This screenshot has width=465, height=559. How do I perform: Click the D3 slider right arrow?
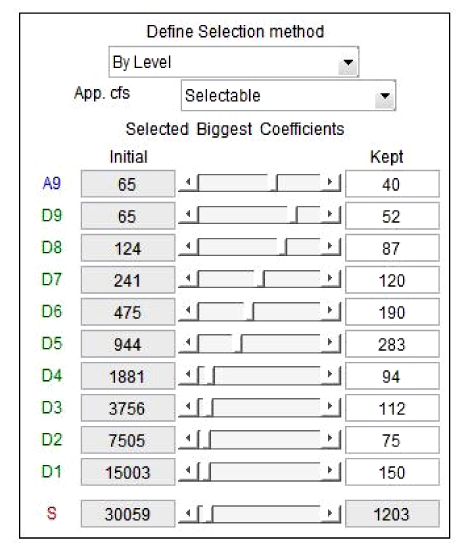tap(330, 406)
